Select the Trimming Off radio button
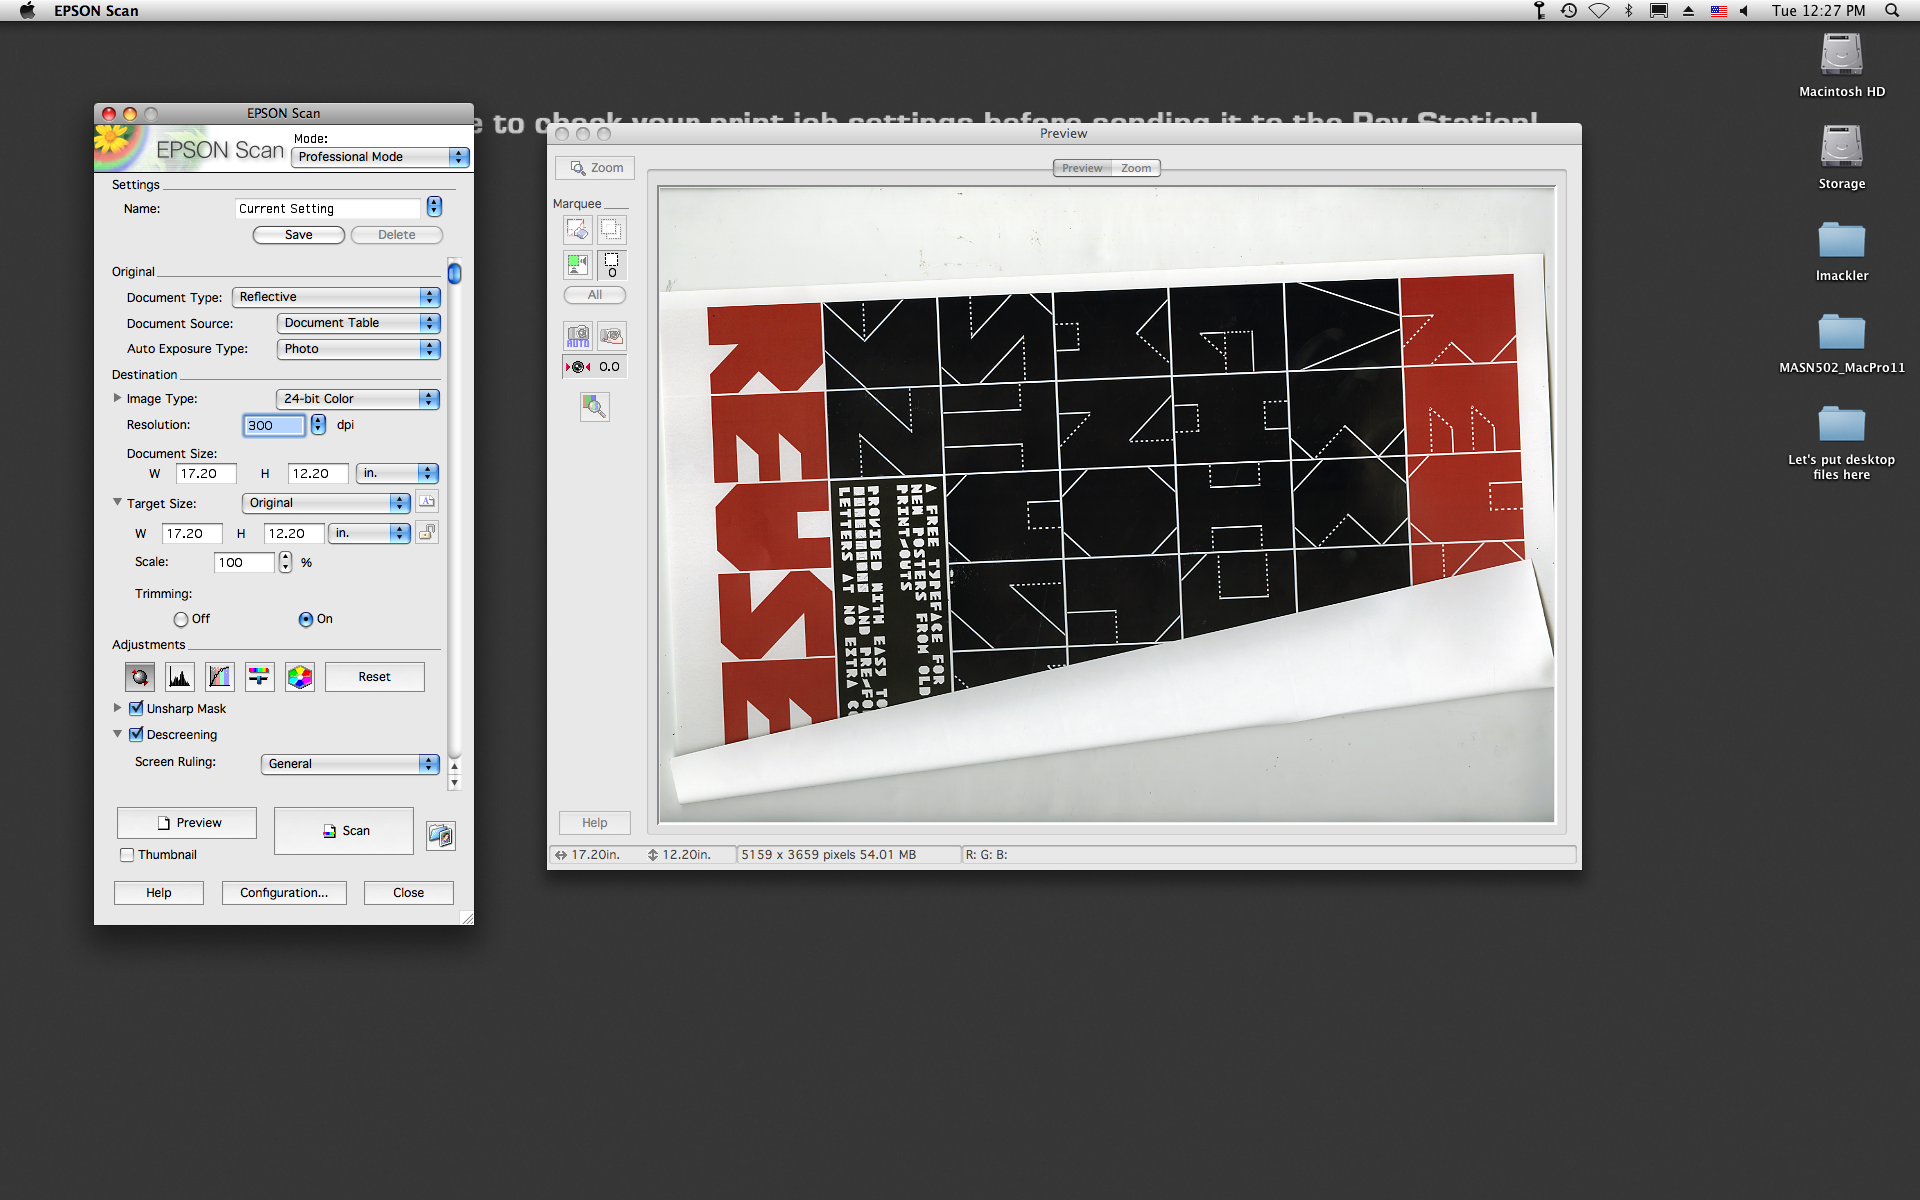 (181, 619)
